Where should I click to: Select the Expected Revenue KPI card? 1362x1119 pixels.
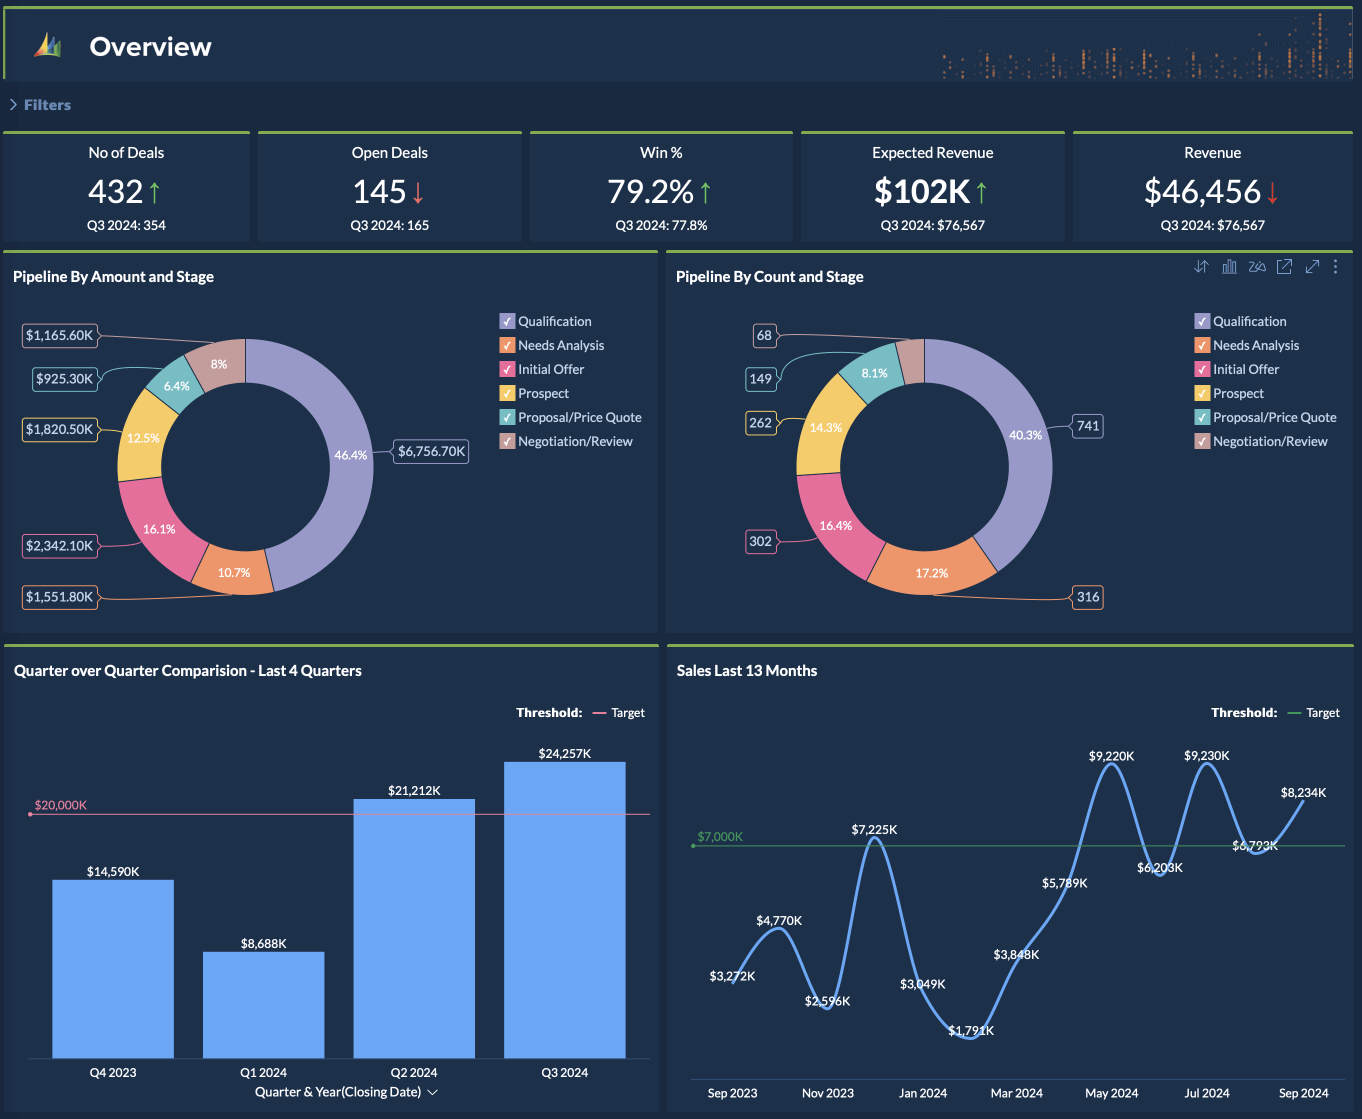(932, 188)
